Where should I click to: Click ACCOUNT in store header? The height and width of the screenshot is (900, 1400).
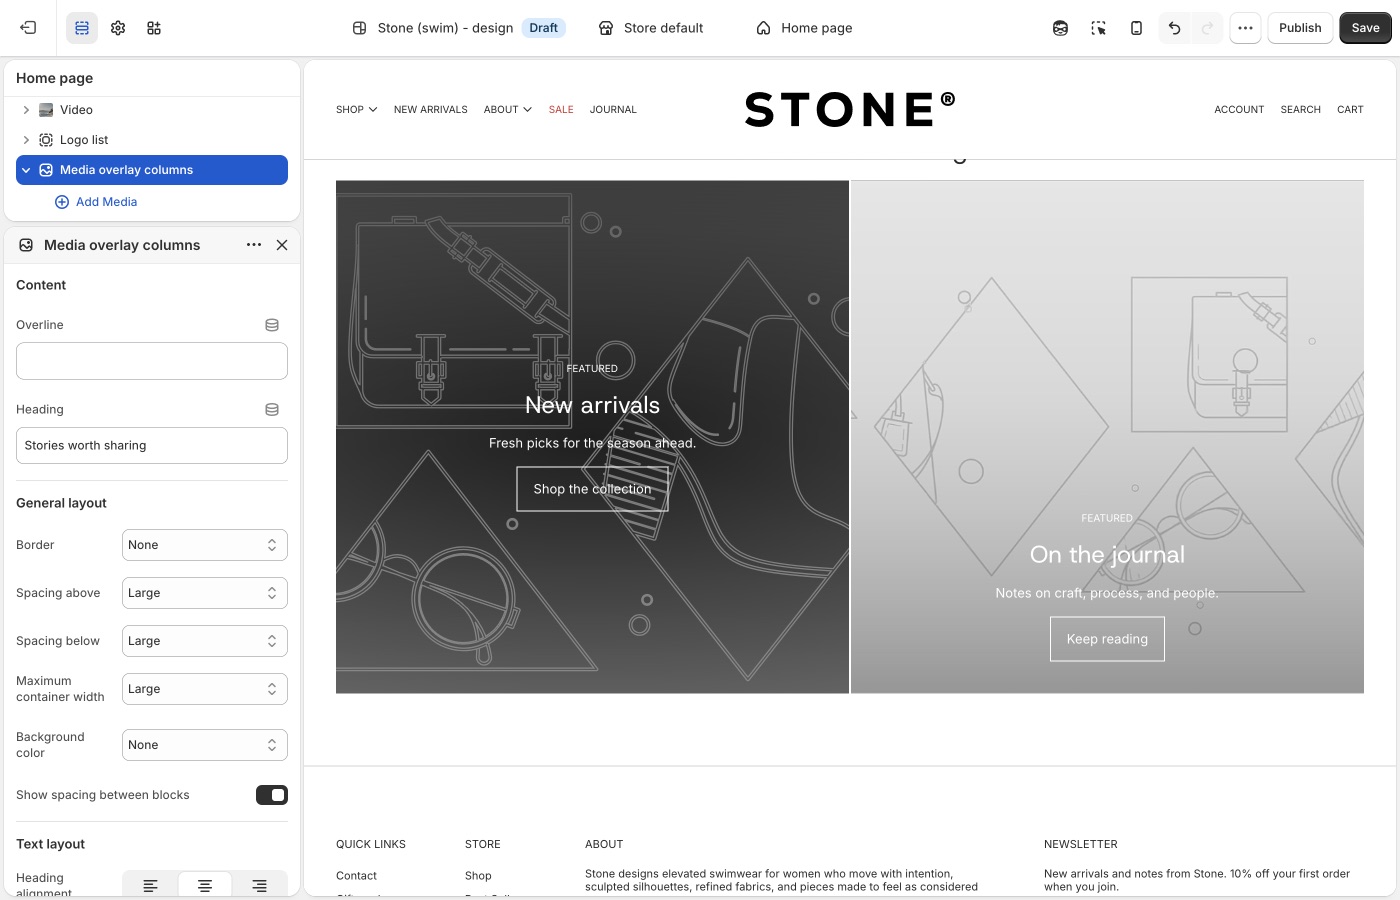click(1239, 110)
